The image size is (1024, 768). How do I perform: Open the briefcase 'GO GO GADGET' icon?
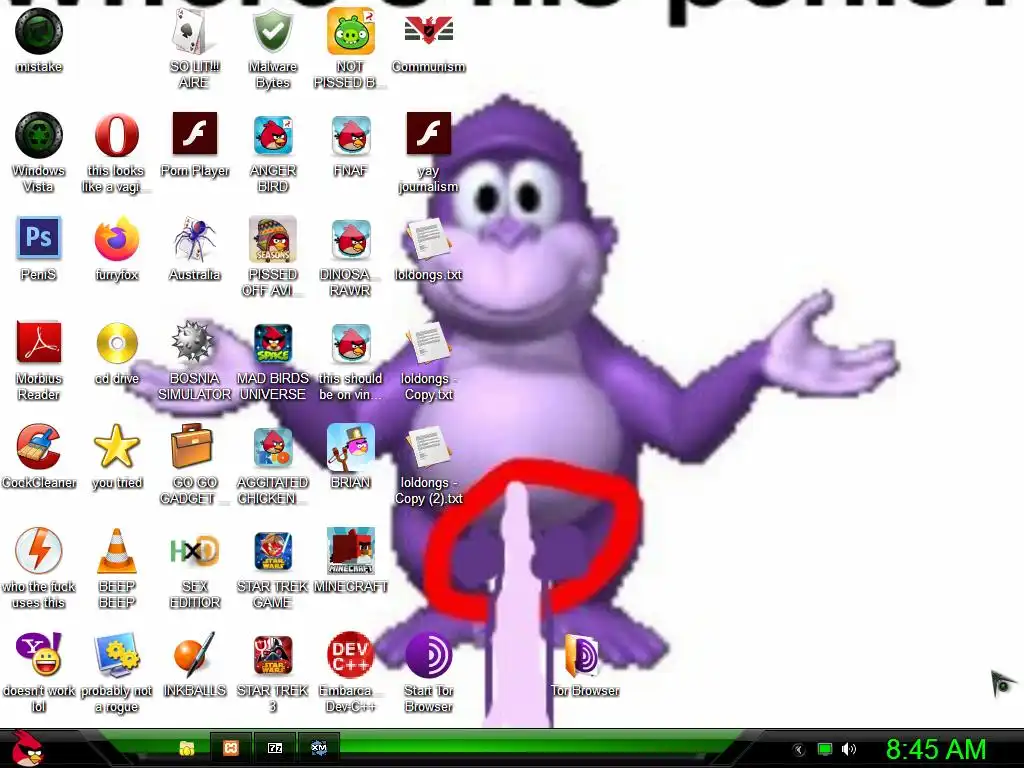tap(192, 446)
